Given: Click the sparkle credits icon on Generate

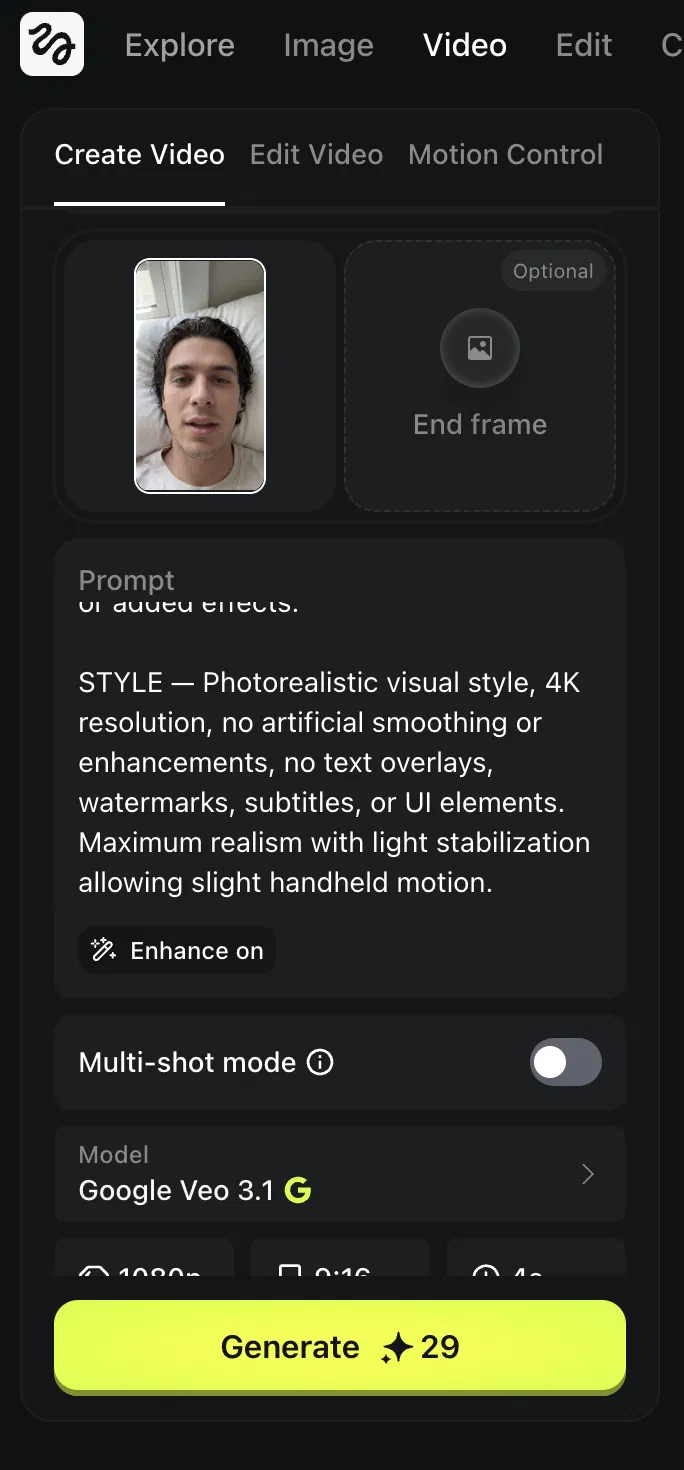Looking at the screenshot, I should pyautogui.click(x=397, y=1348).
